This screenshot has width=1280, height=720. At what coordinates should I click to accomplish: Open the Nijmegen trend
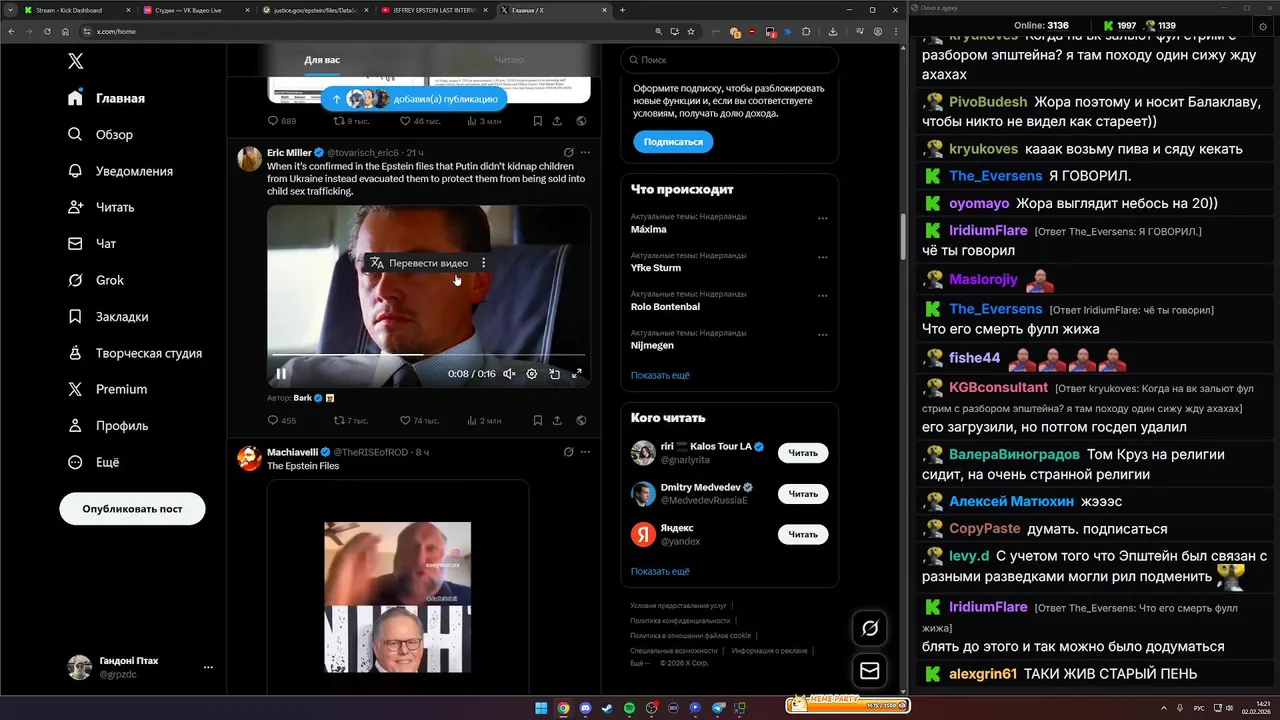tap(652, 345)
